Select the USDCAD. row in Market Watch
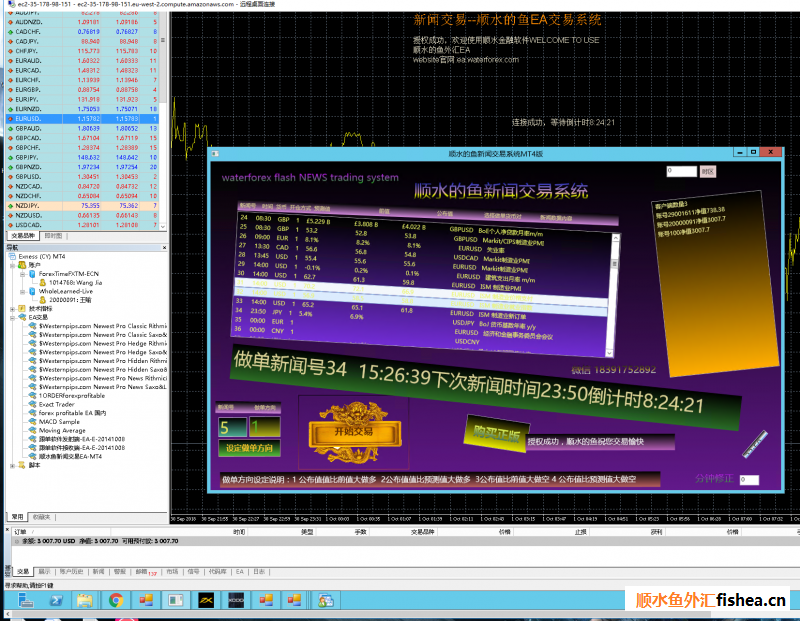 [x=82, y=225]
